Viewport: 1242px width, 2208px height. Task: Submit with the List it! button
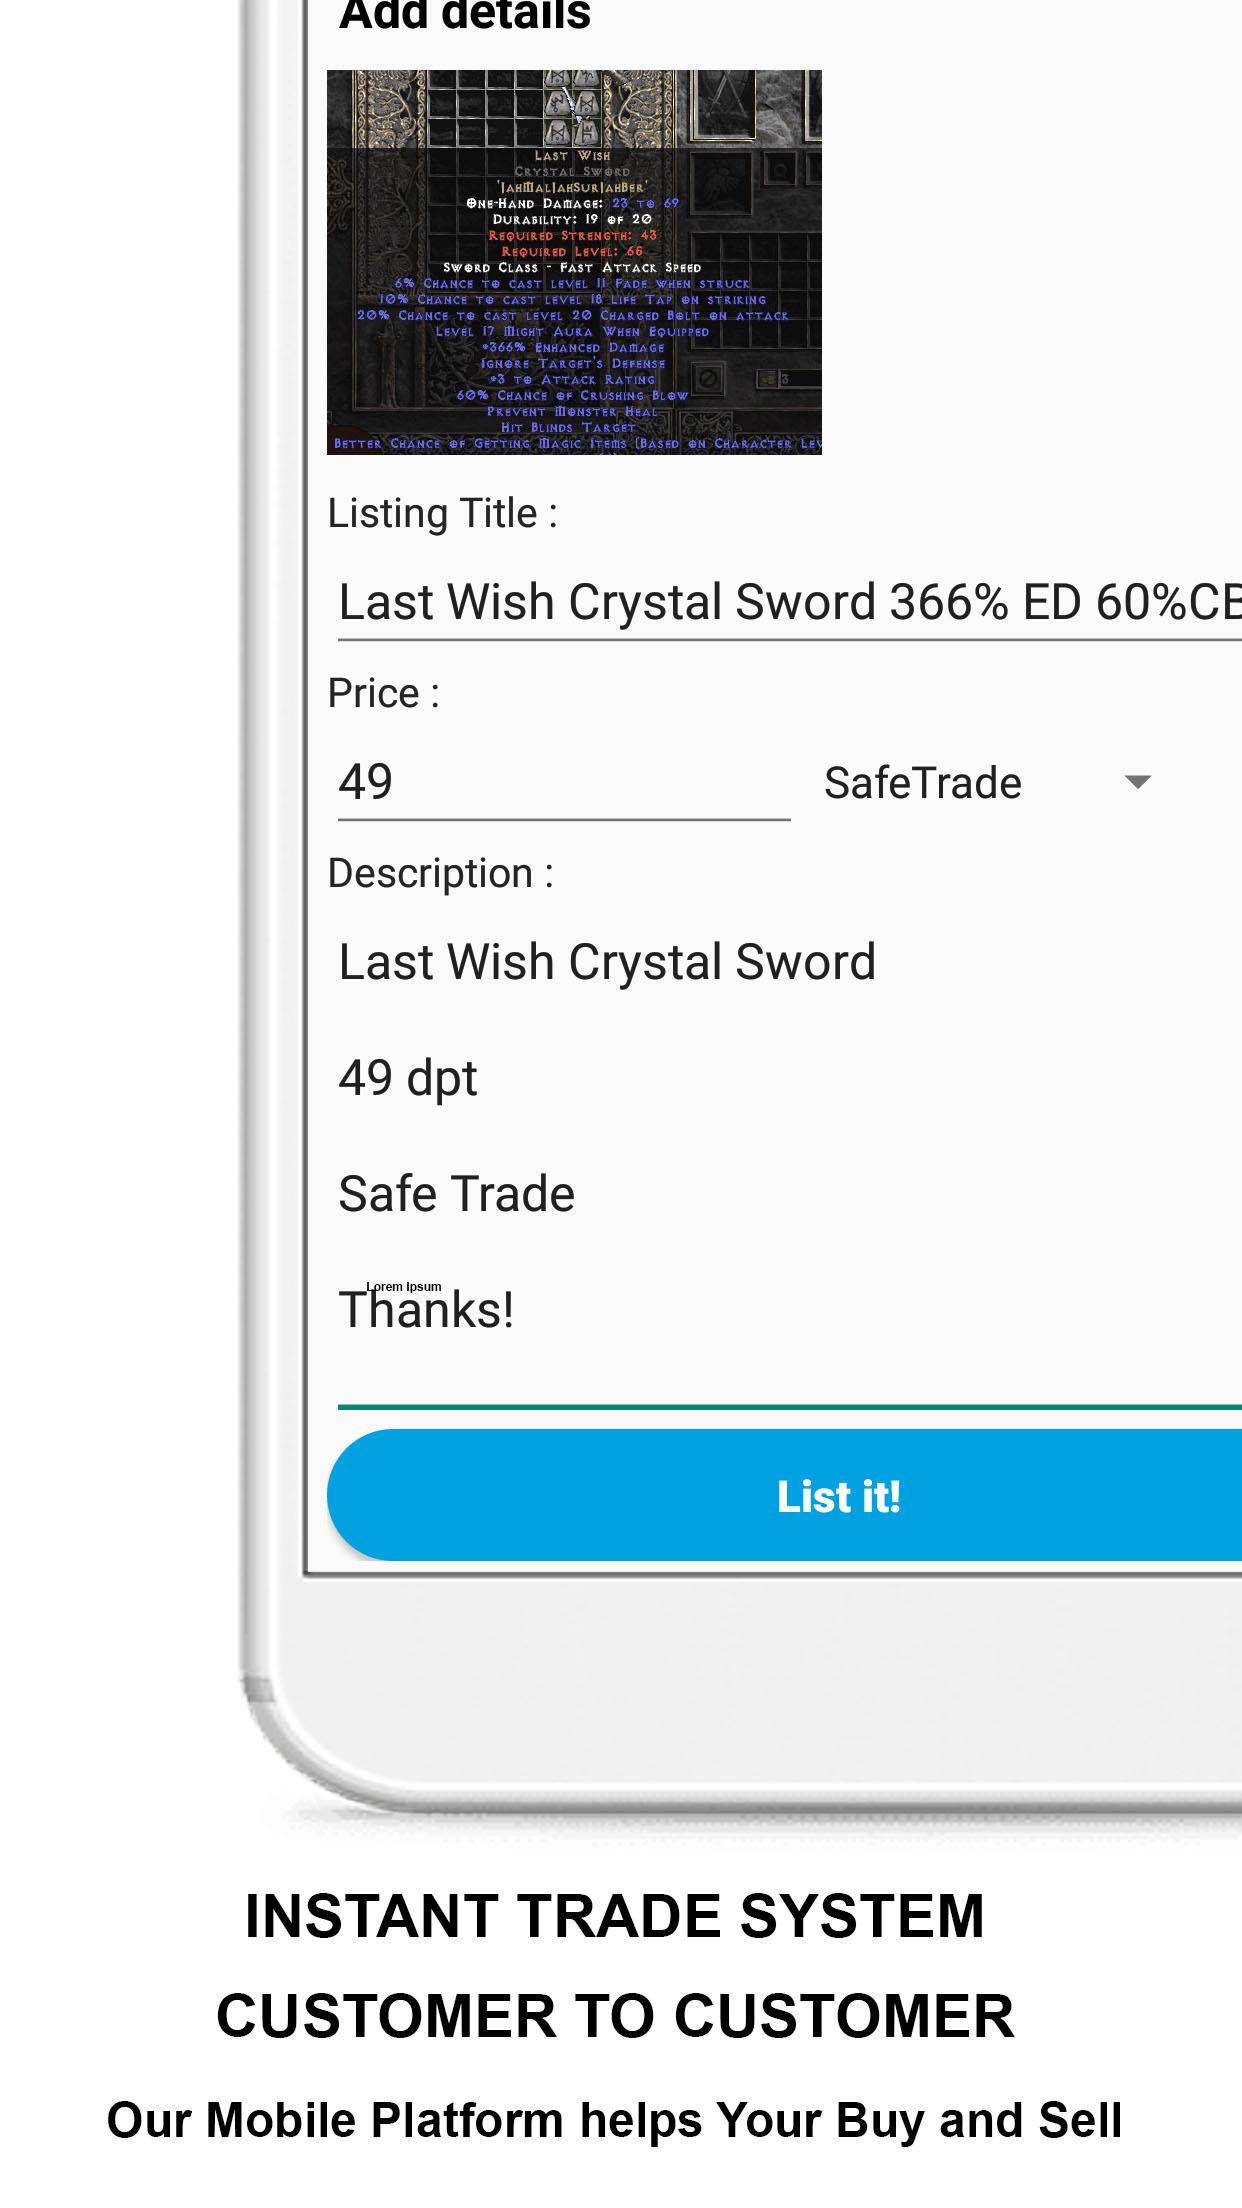[784, 1495]
